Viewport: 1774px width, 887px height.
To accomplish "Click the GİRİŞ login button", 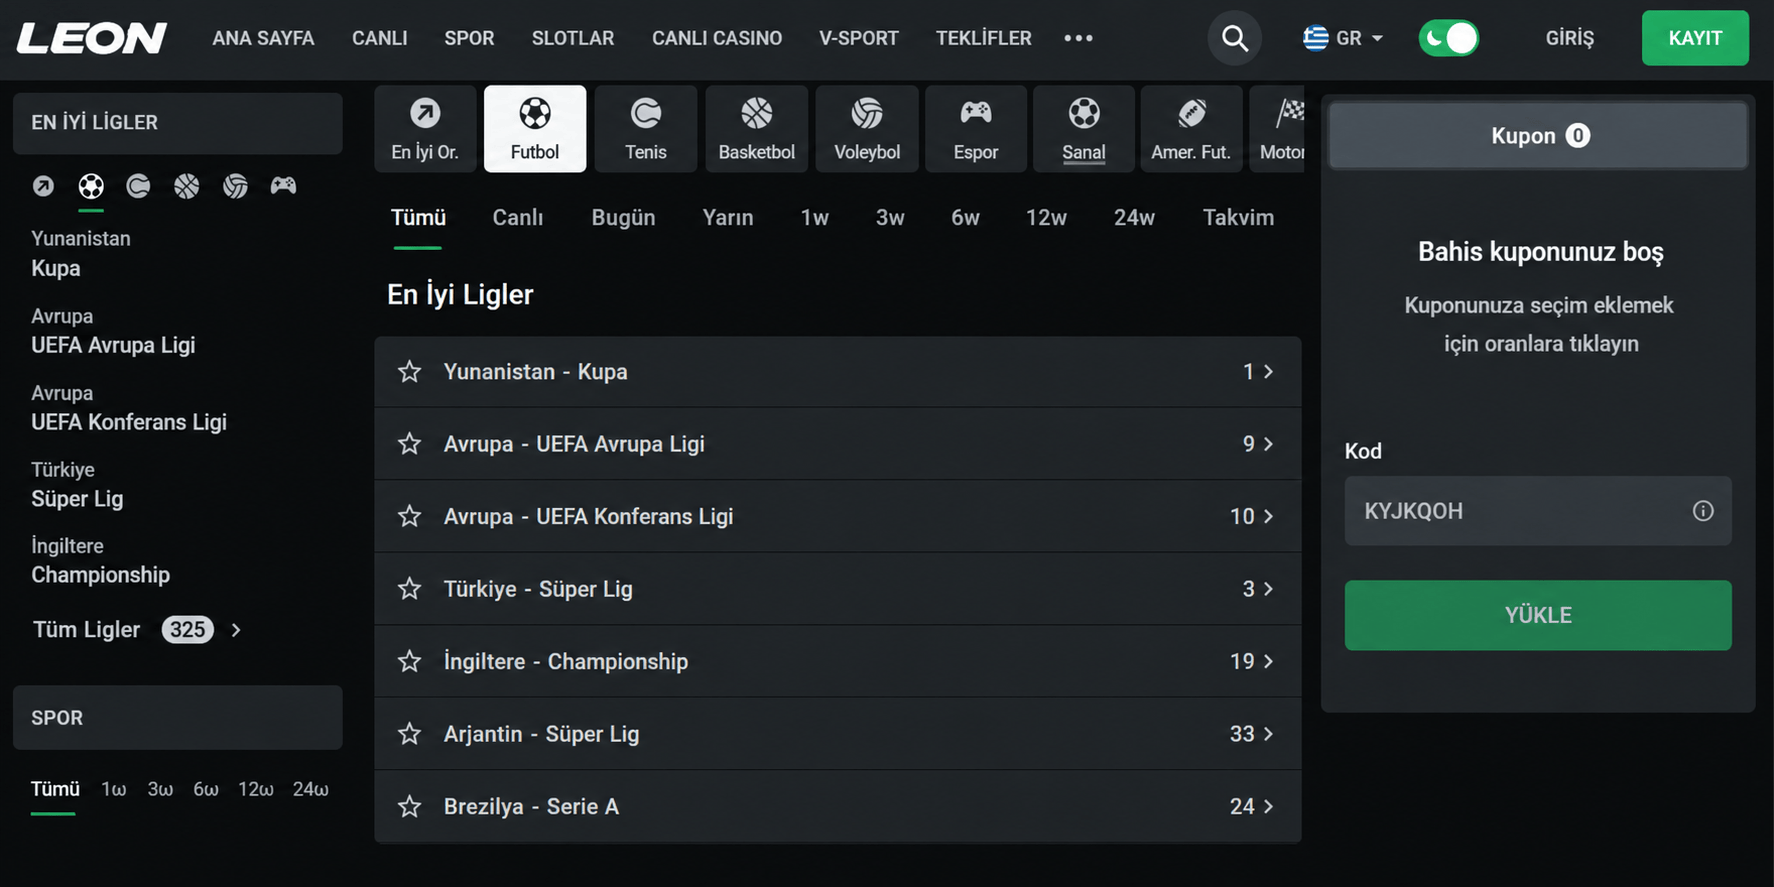I will tap(1570, 38).
